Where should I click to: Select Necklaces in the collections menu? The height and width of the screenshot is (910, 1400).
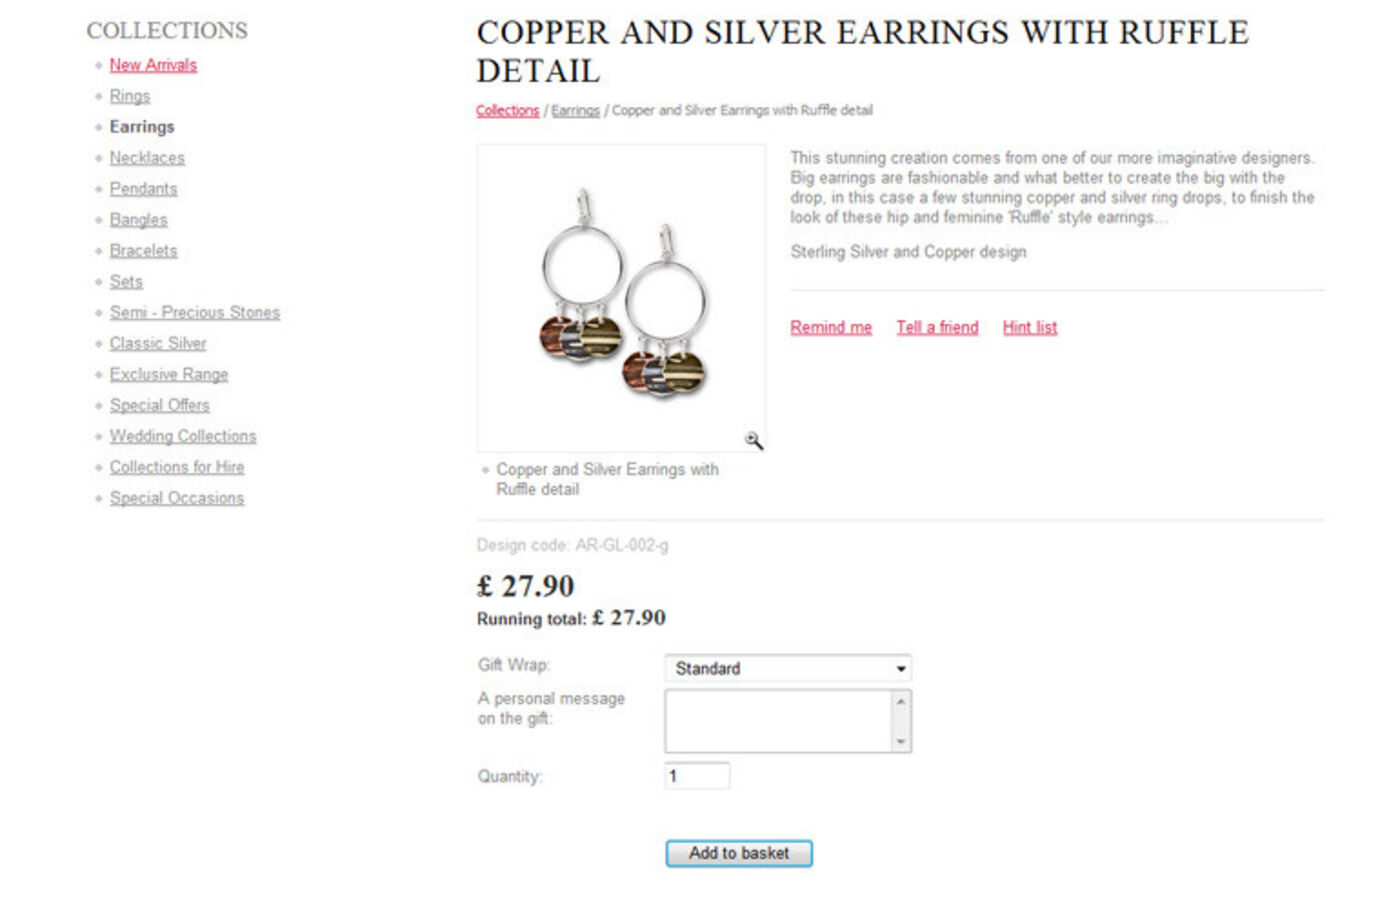click(147, 158)
